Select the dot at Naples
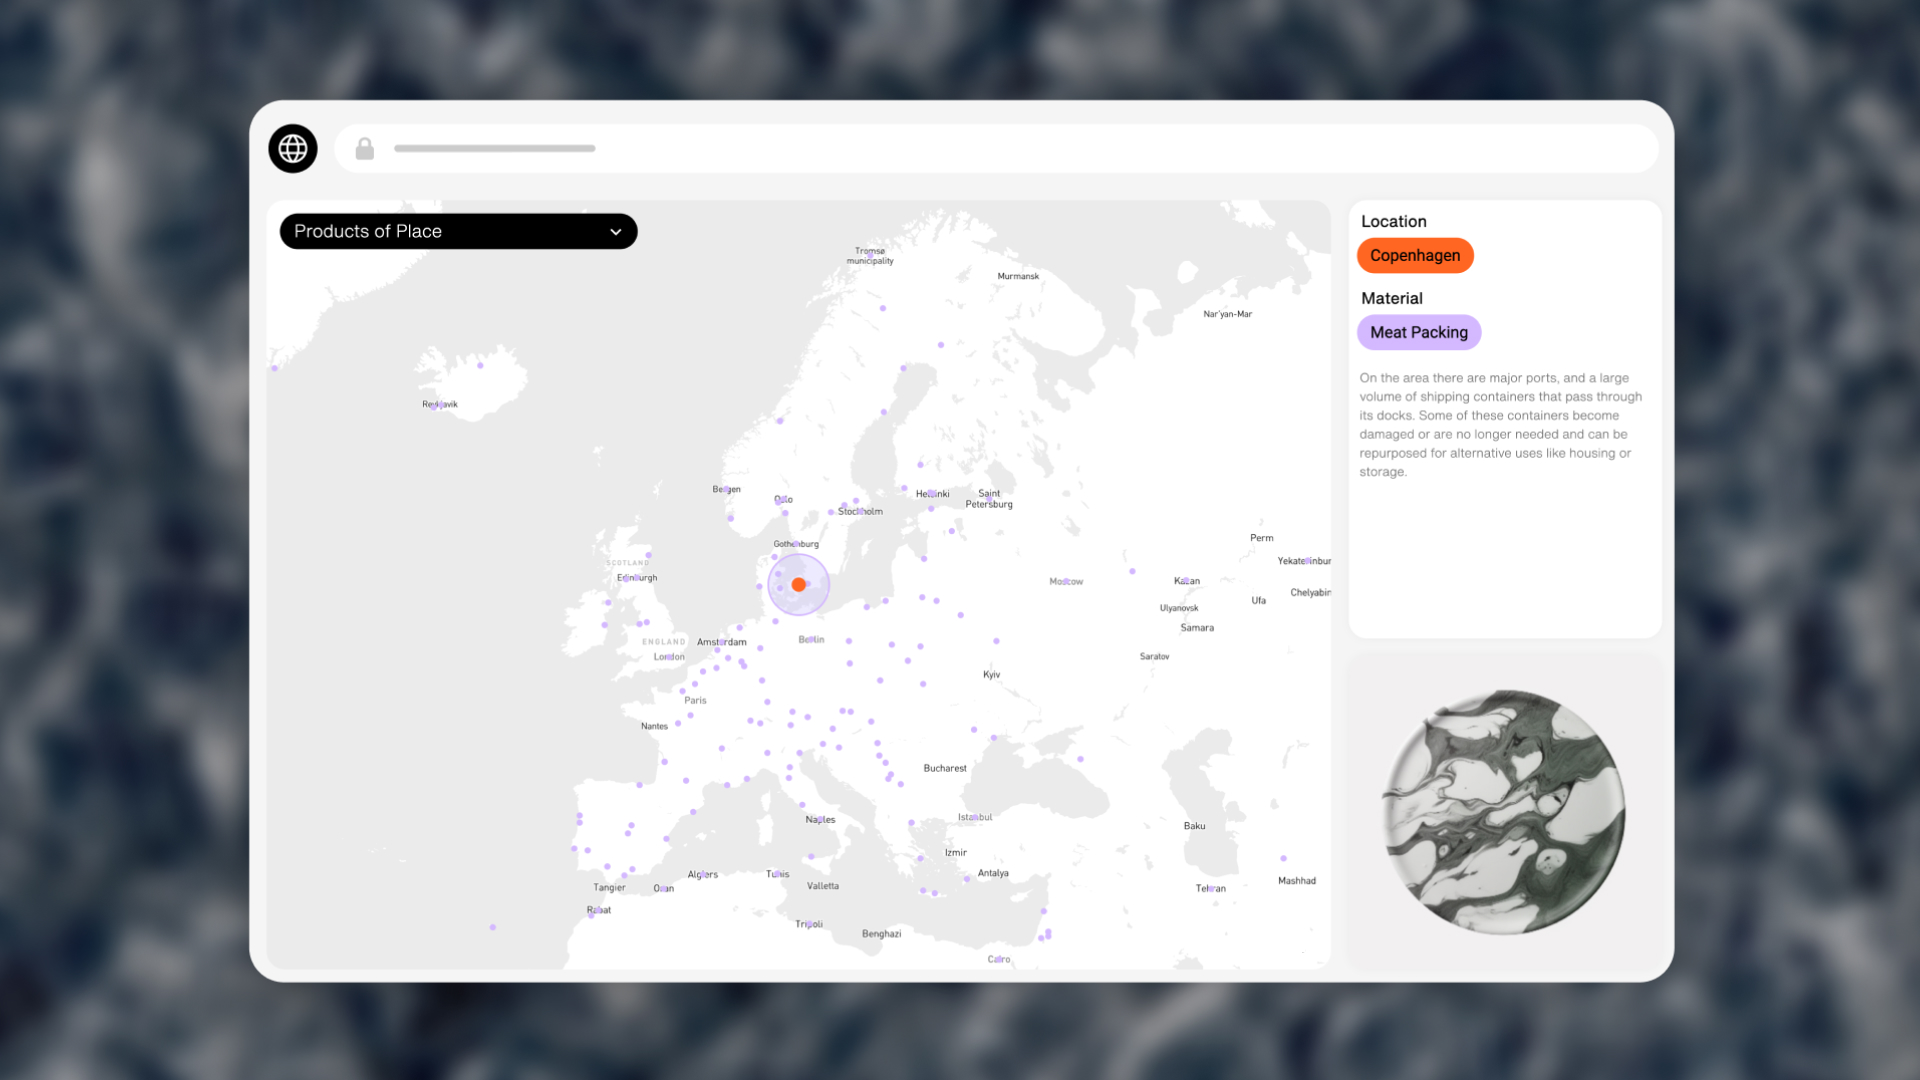This screenshot has width=1920, height=1080. [x=819, y=820]
